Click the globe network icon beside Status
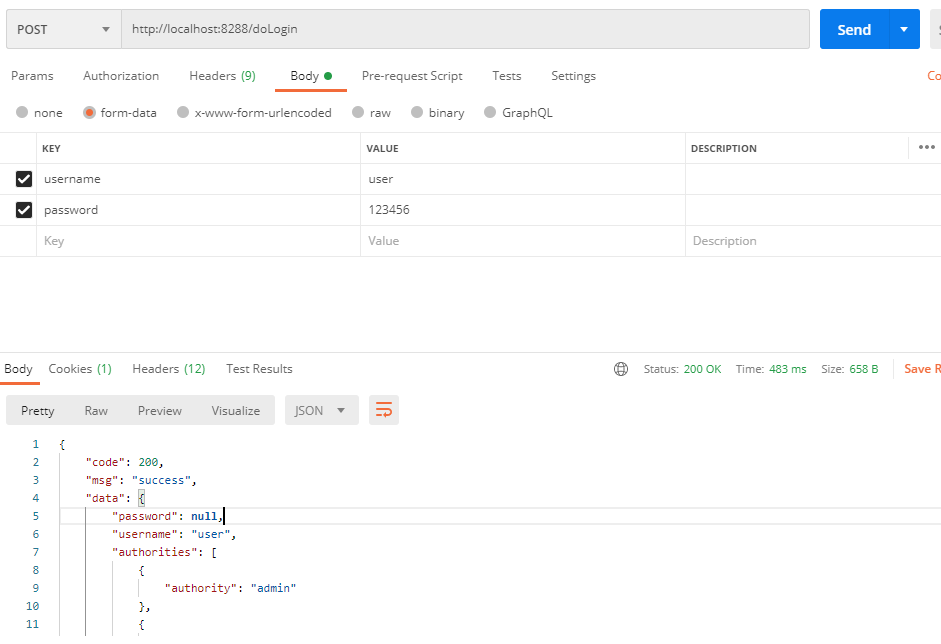The height and width of the screenshot is (644, 941). pos(621,369)
